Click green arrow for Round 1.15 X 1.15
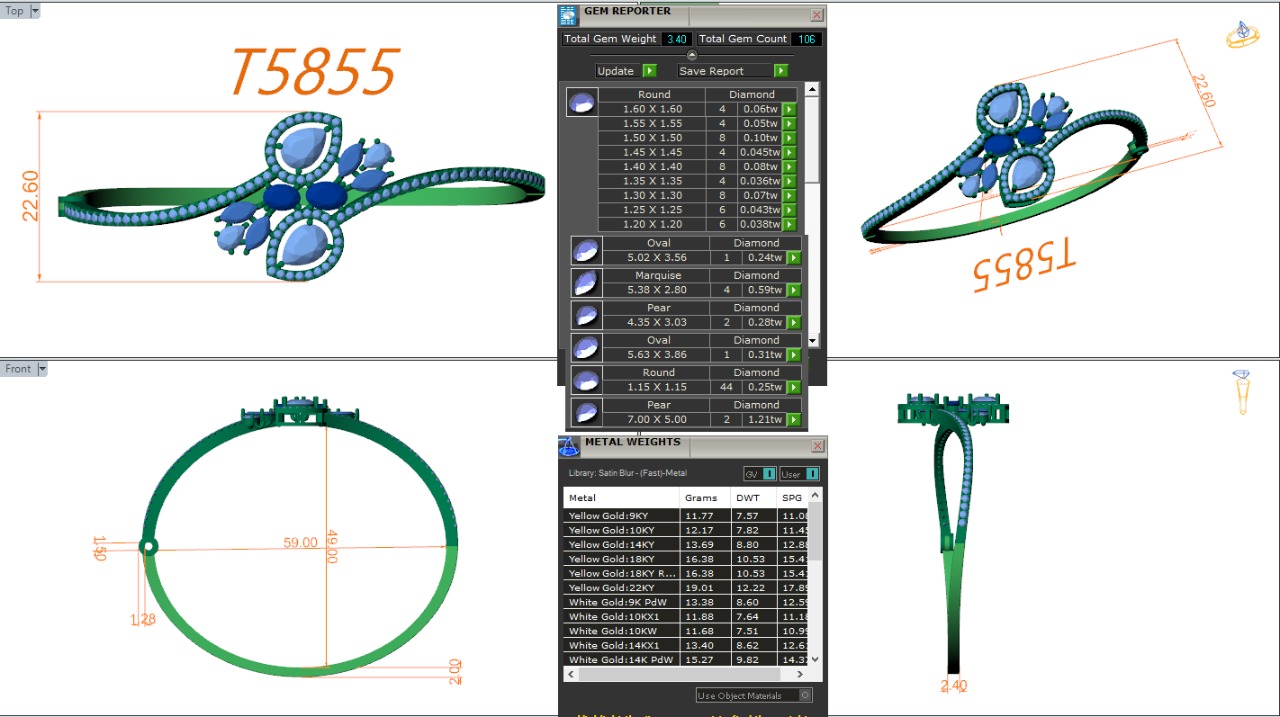Viewport: 1280px width, 717px height. 793,387
